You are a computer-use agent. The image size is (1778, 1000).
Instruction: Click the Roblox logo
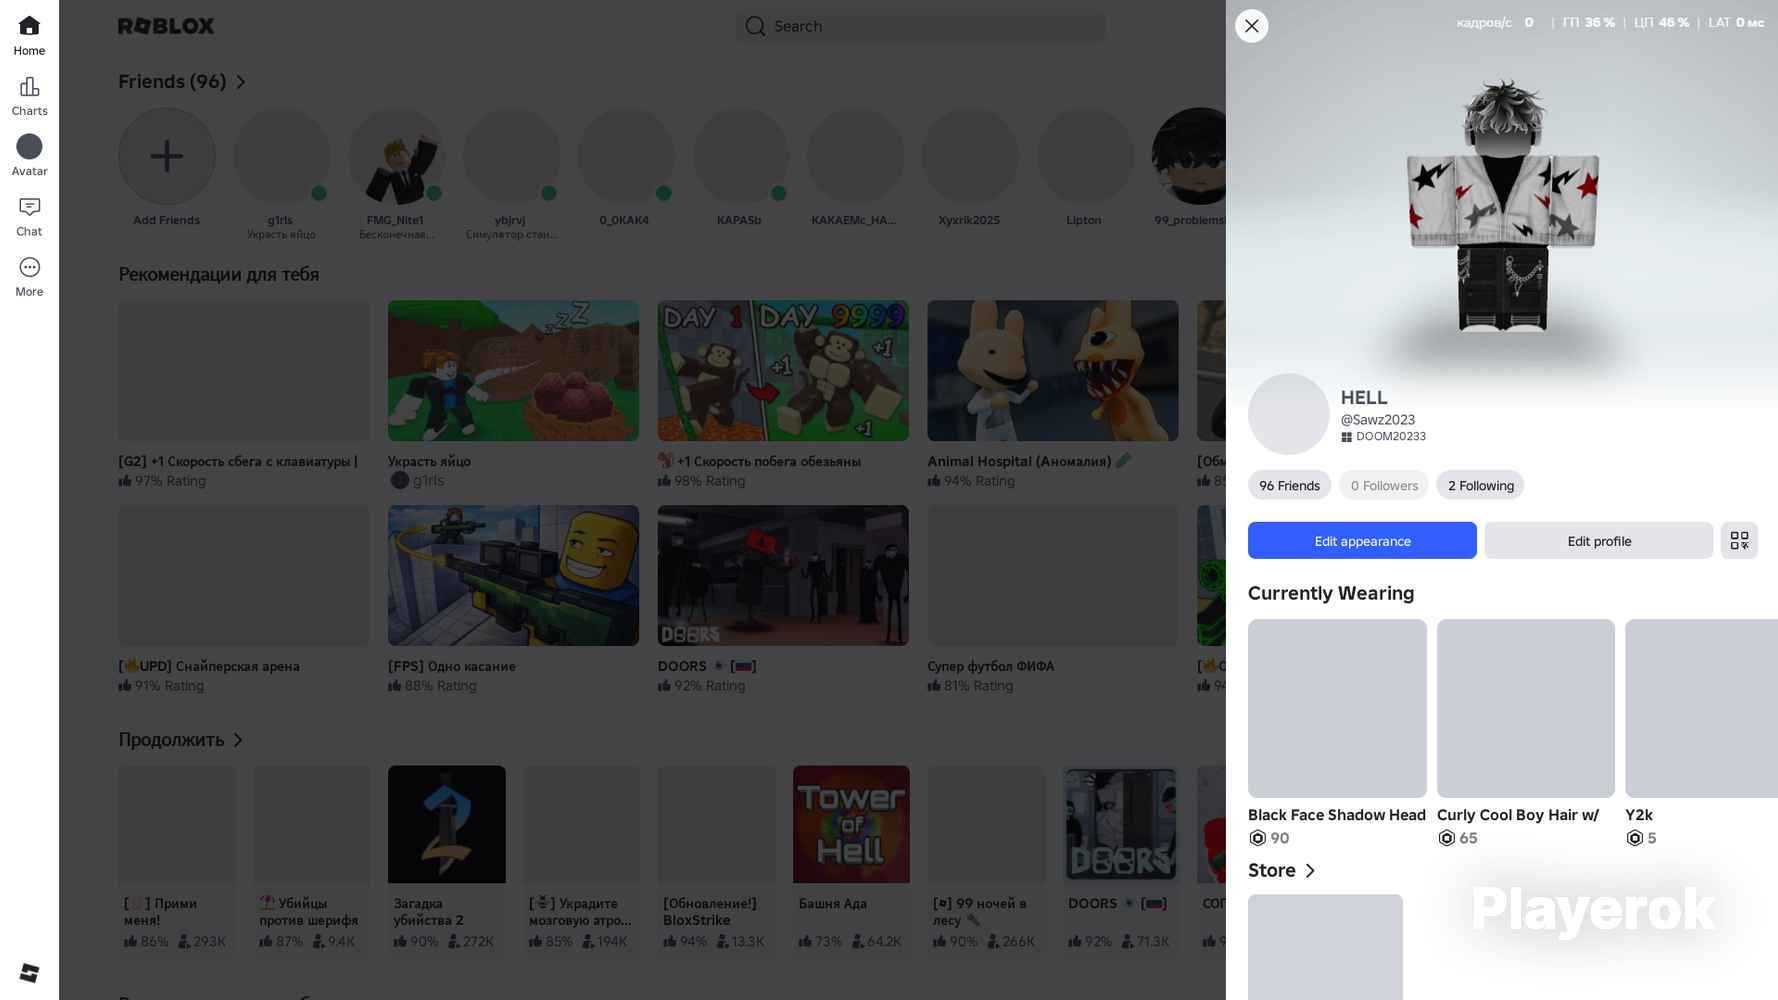166,26
